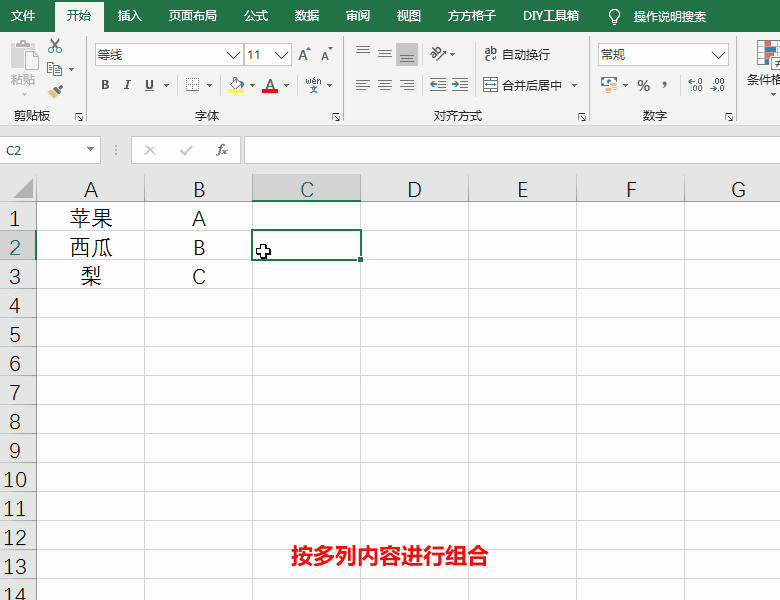This screenshot has width=780, height=600.
Task: Click Insert Function fx icon
Action: click(222, 150)
